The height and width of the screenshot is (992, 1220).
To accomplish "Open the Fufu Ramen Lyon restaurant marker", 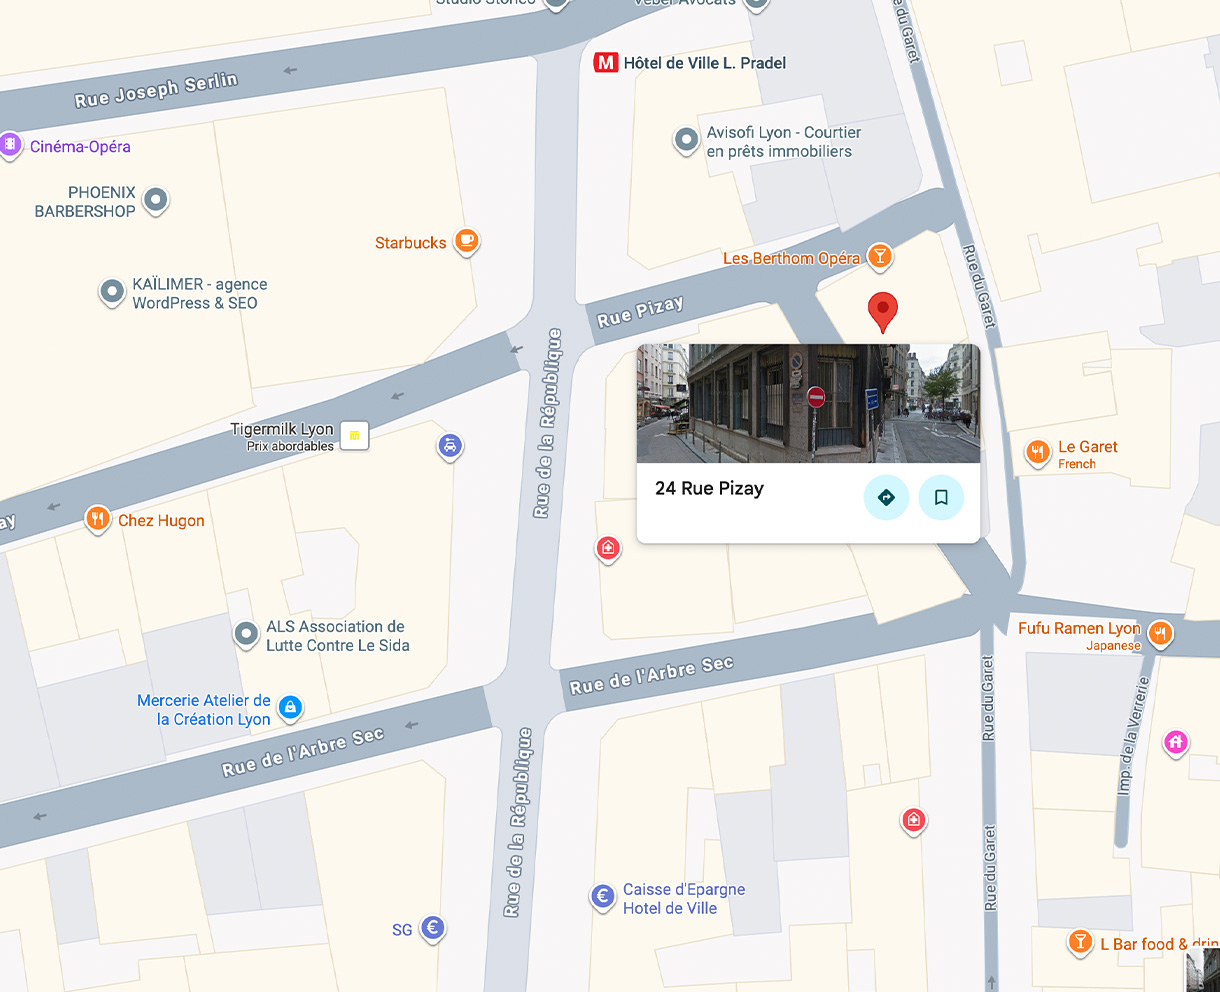I will pos(1160,633).
